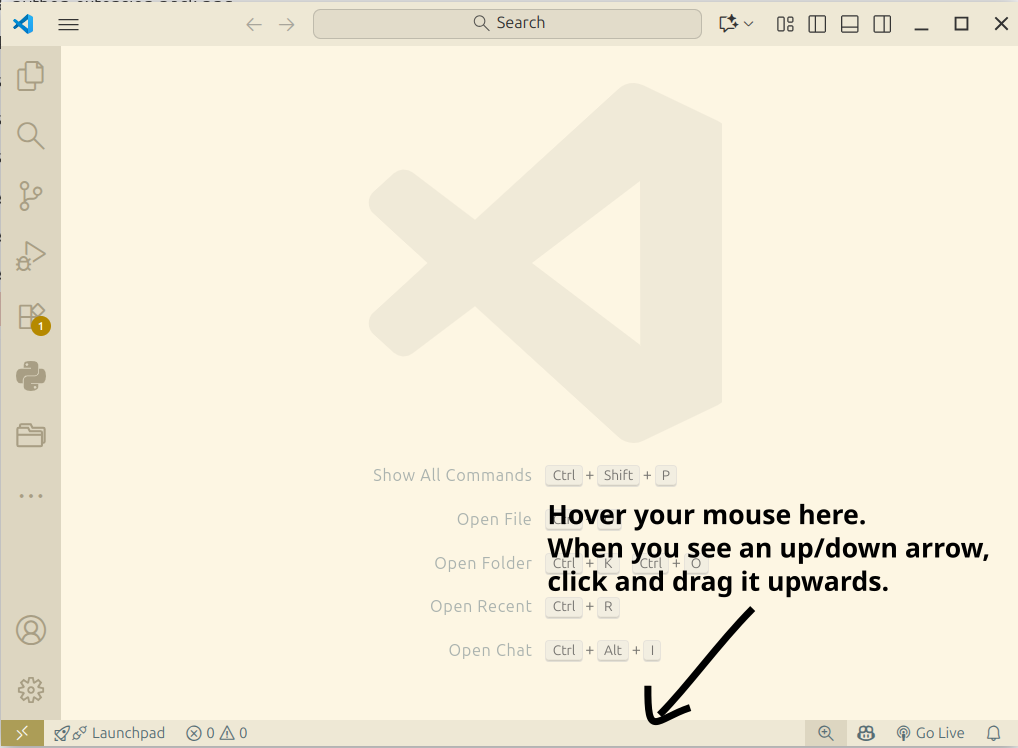Viewport: 1018px width, 748px height.
Task: Expand the chat dropdown chevron in title bar
Action: tap(749, 24)
